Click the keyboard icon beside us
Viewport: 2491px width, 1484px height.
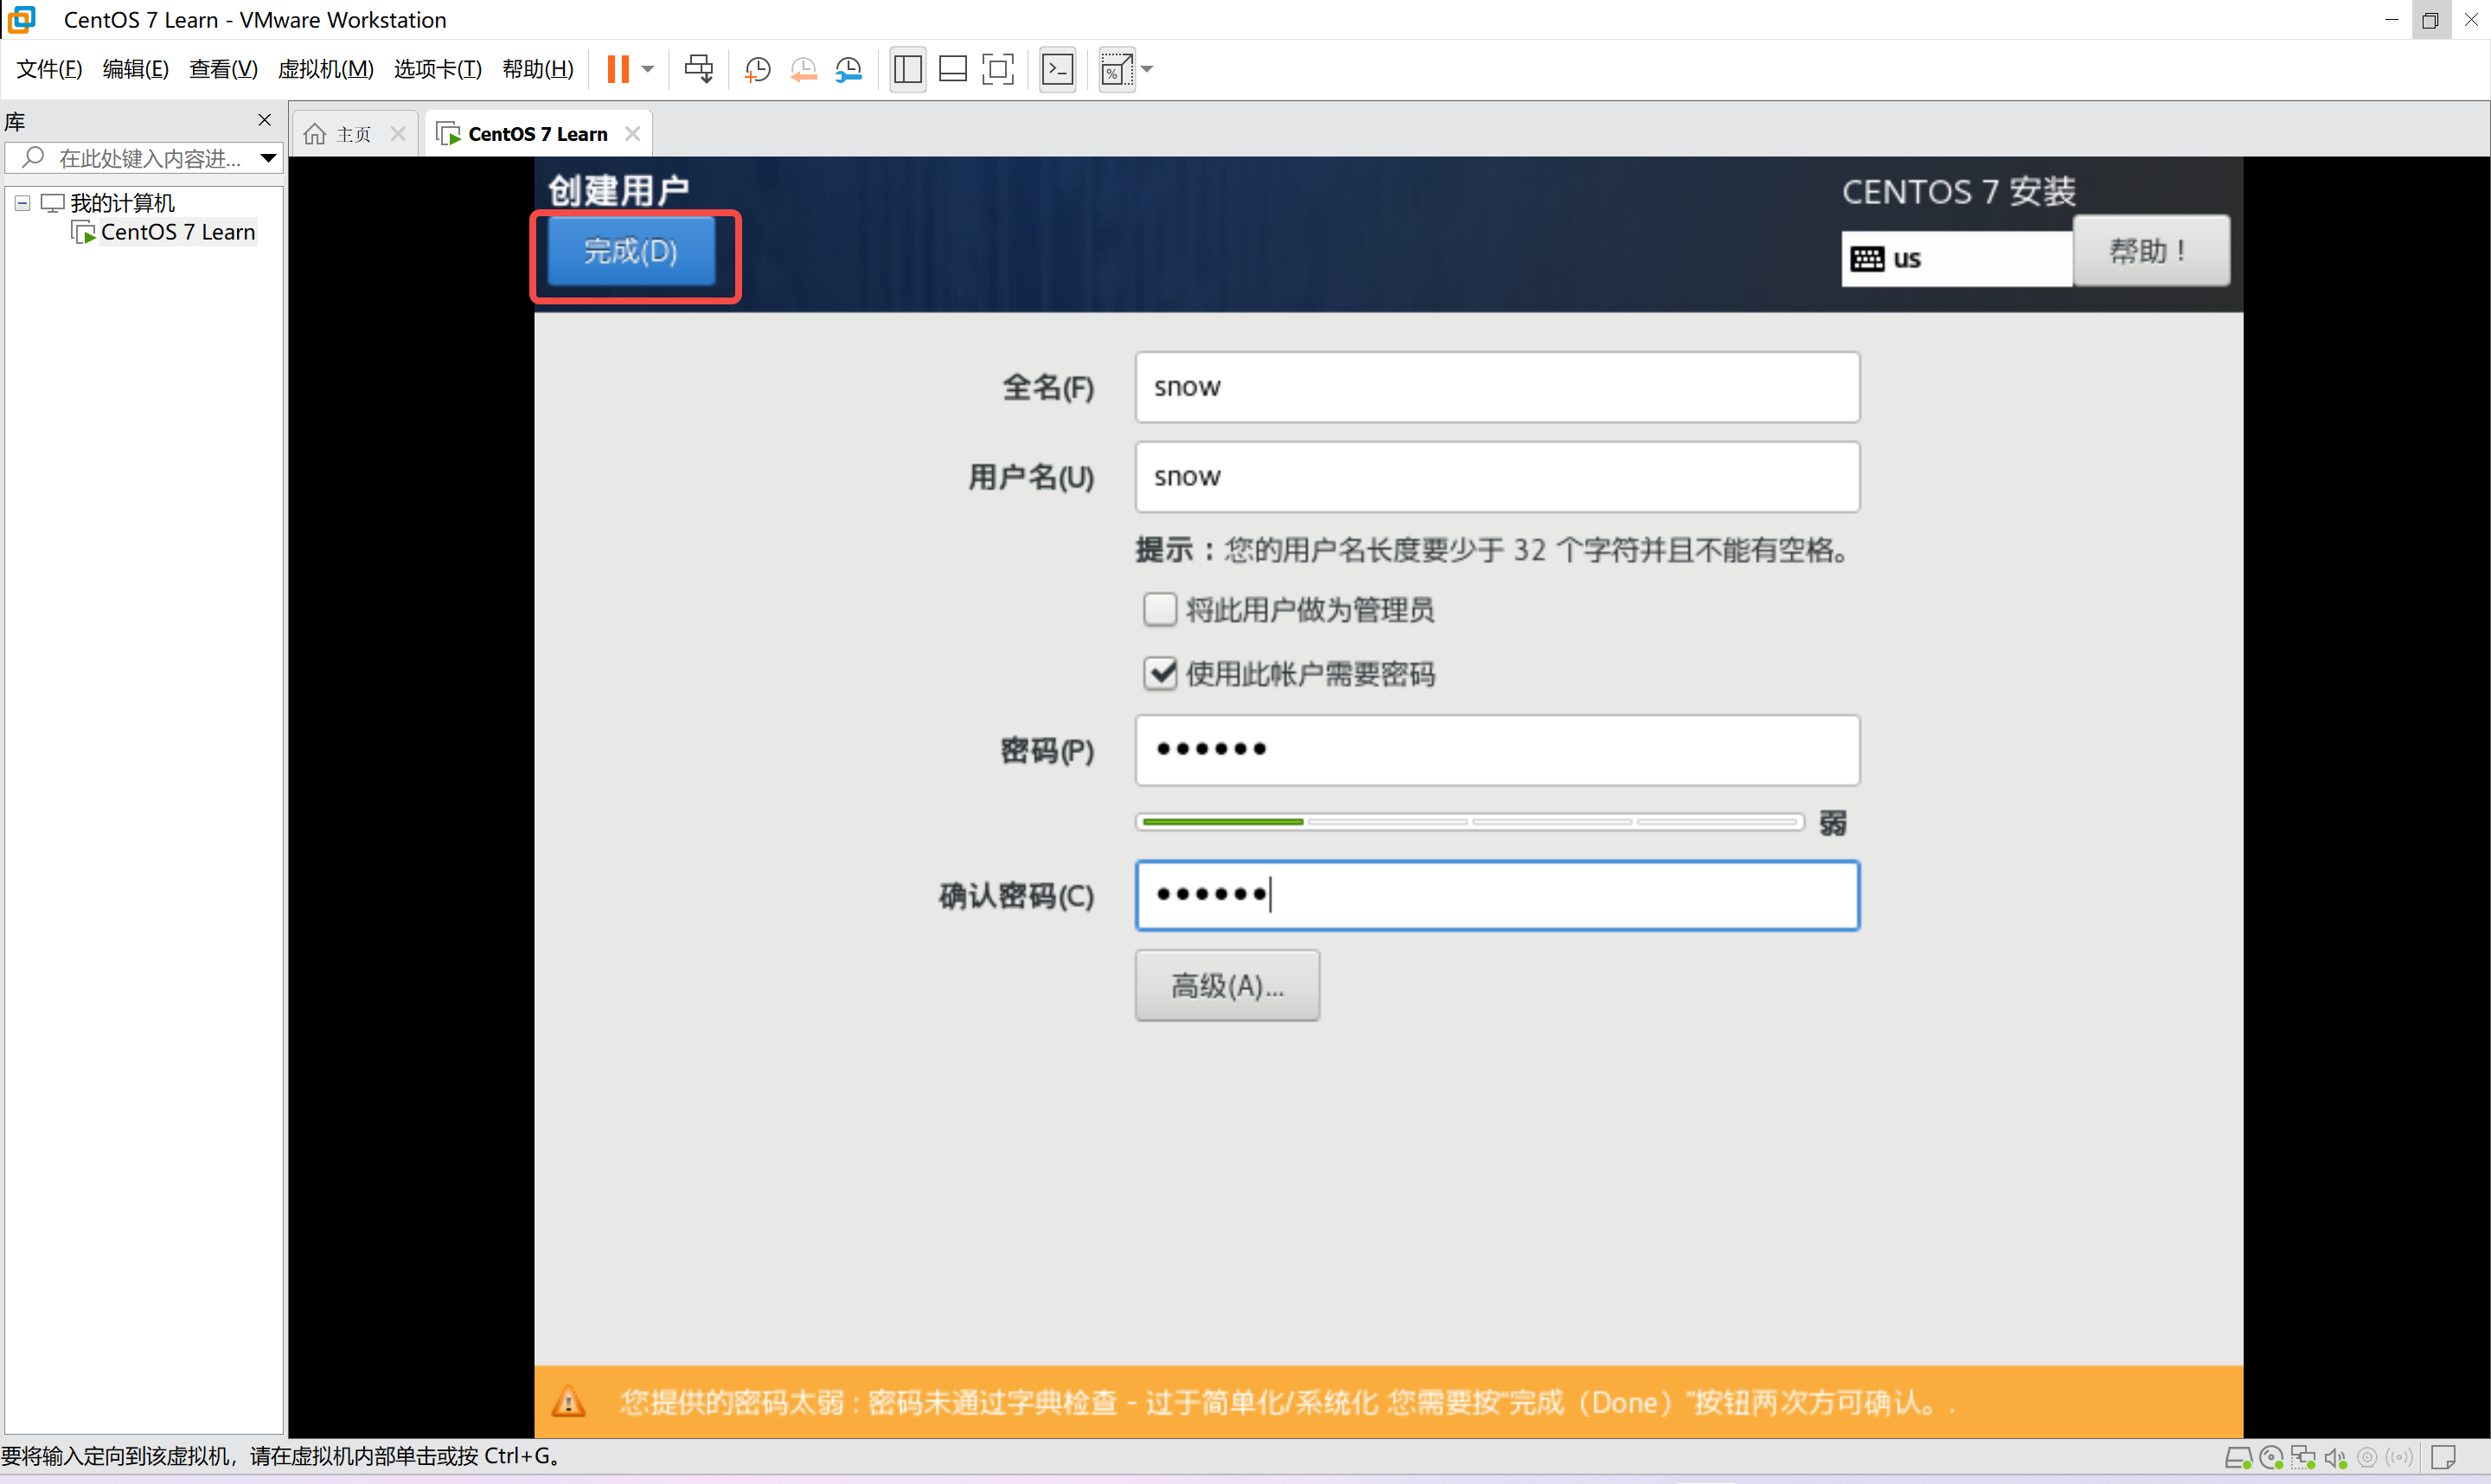1867,259
